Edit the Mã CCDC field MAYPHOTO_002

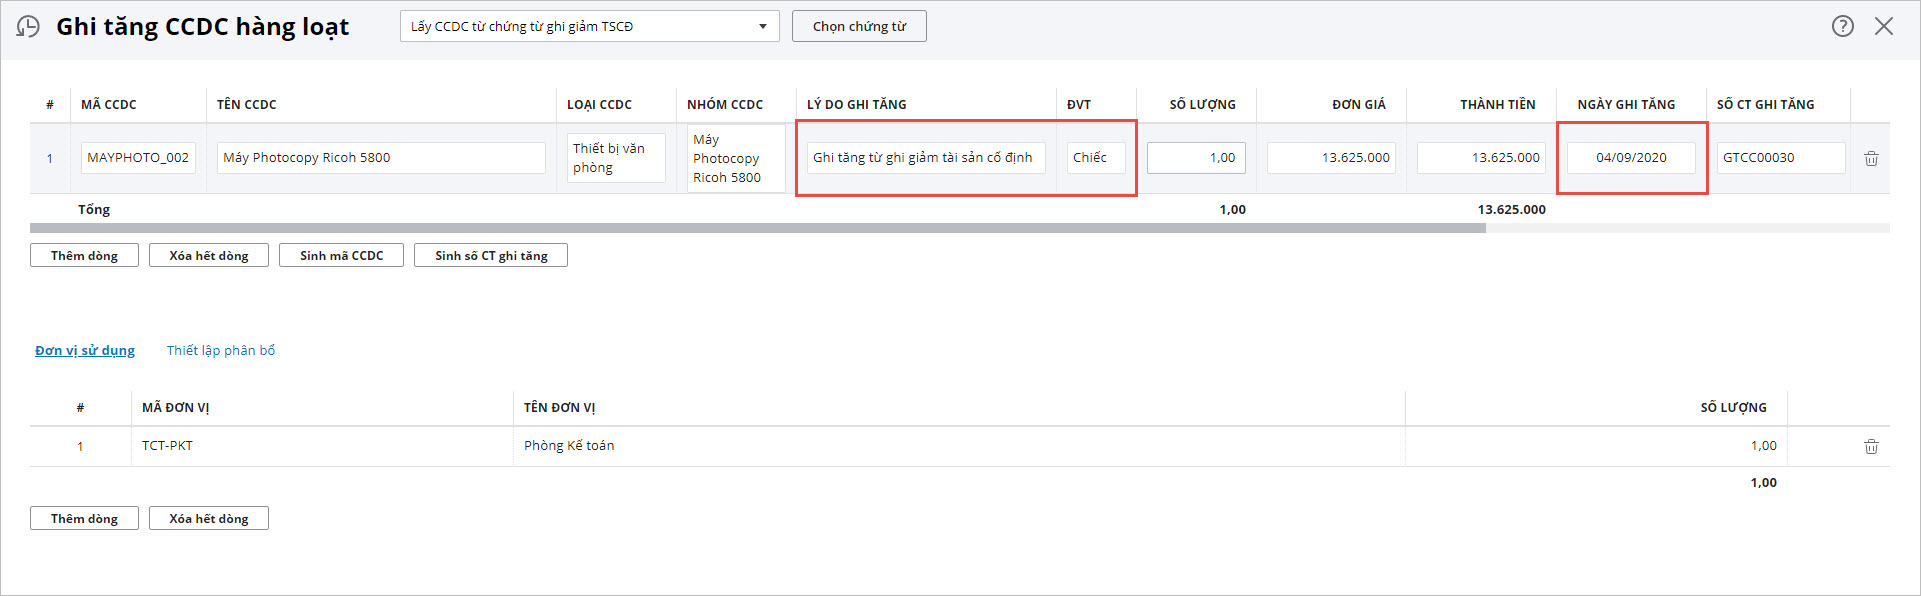tap(138, 158)
